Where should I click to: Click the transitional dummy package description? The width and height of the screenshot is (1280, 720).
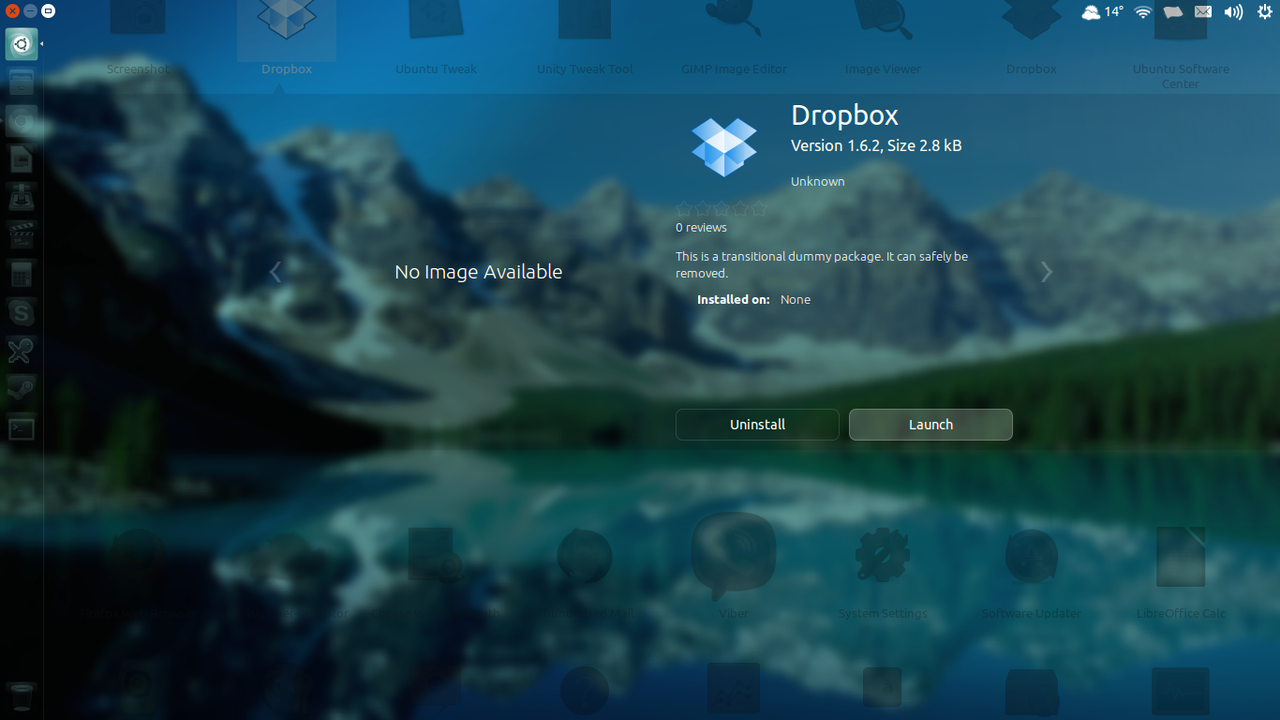[x=822, y=265]
